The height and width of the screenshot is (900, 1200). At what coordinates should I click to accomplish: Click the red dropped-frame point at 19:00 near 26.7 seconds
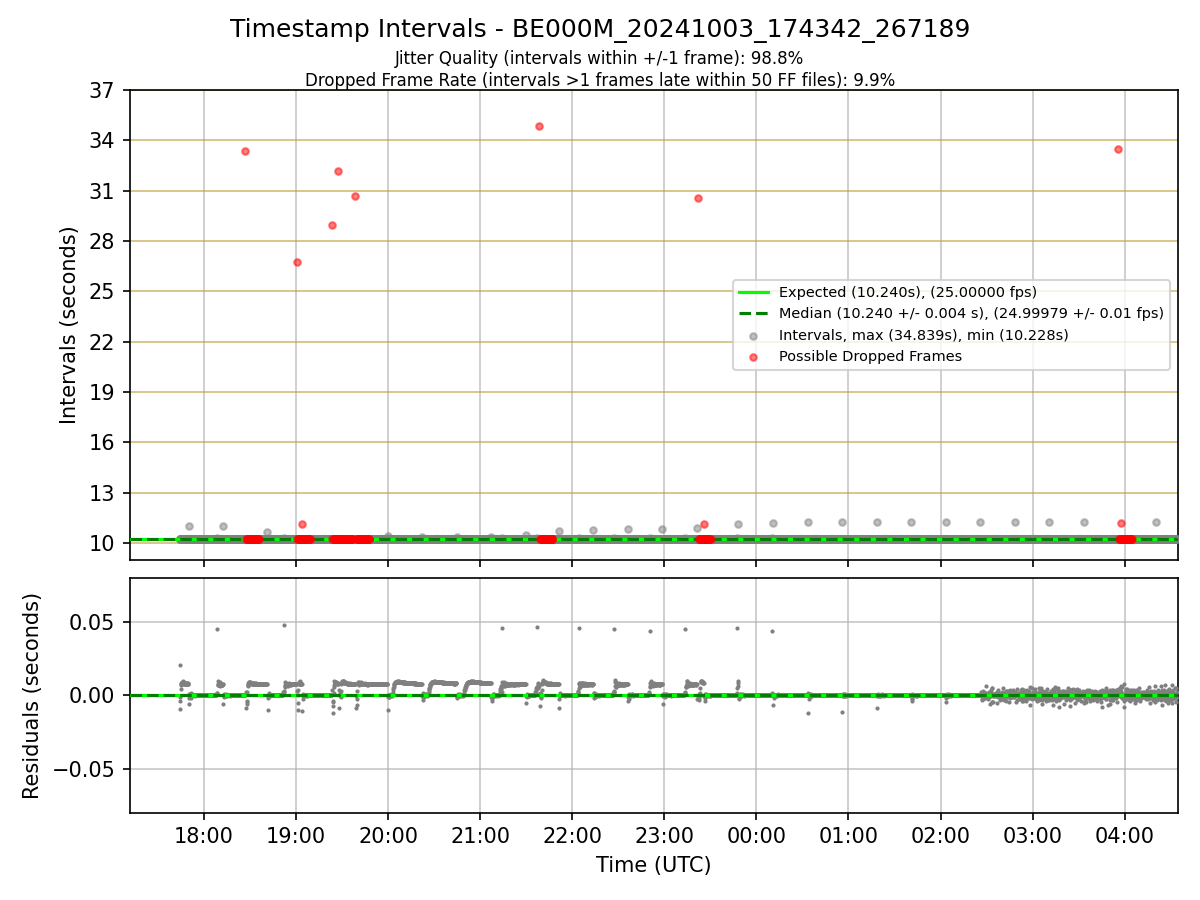[297, 262]
